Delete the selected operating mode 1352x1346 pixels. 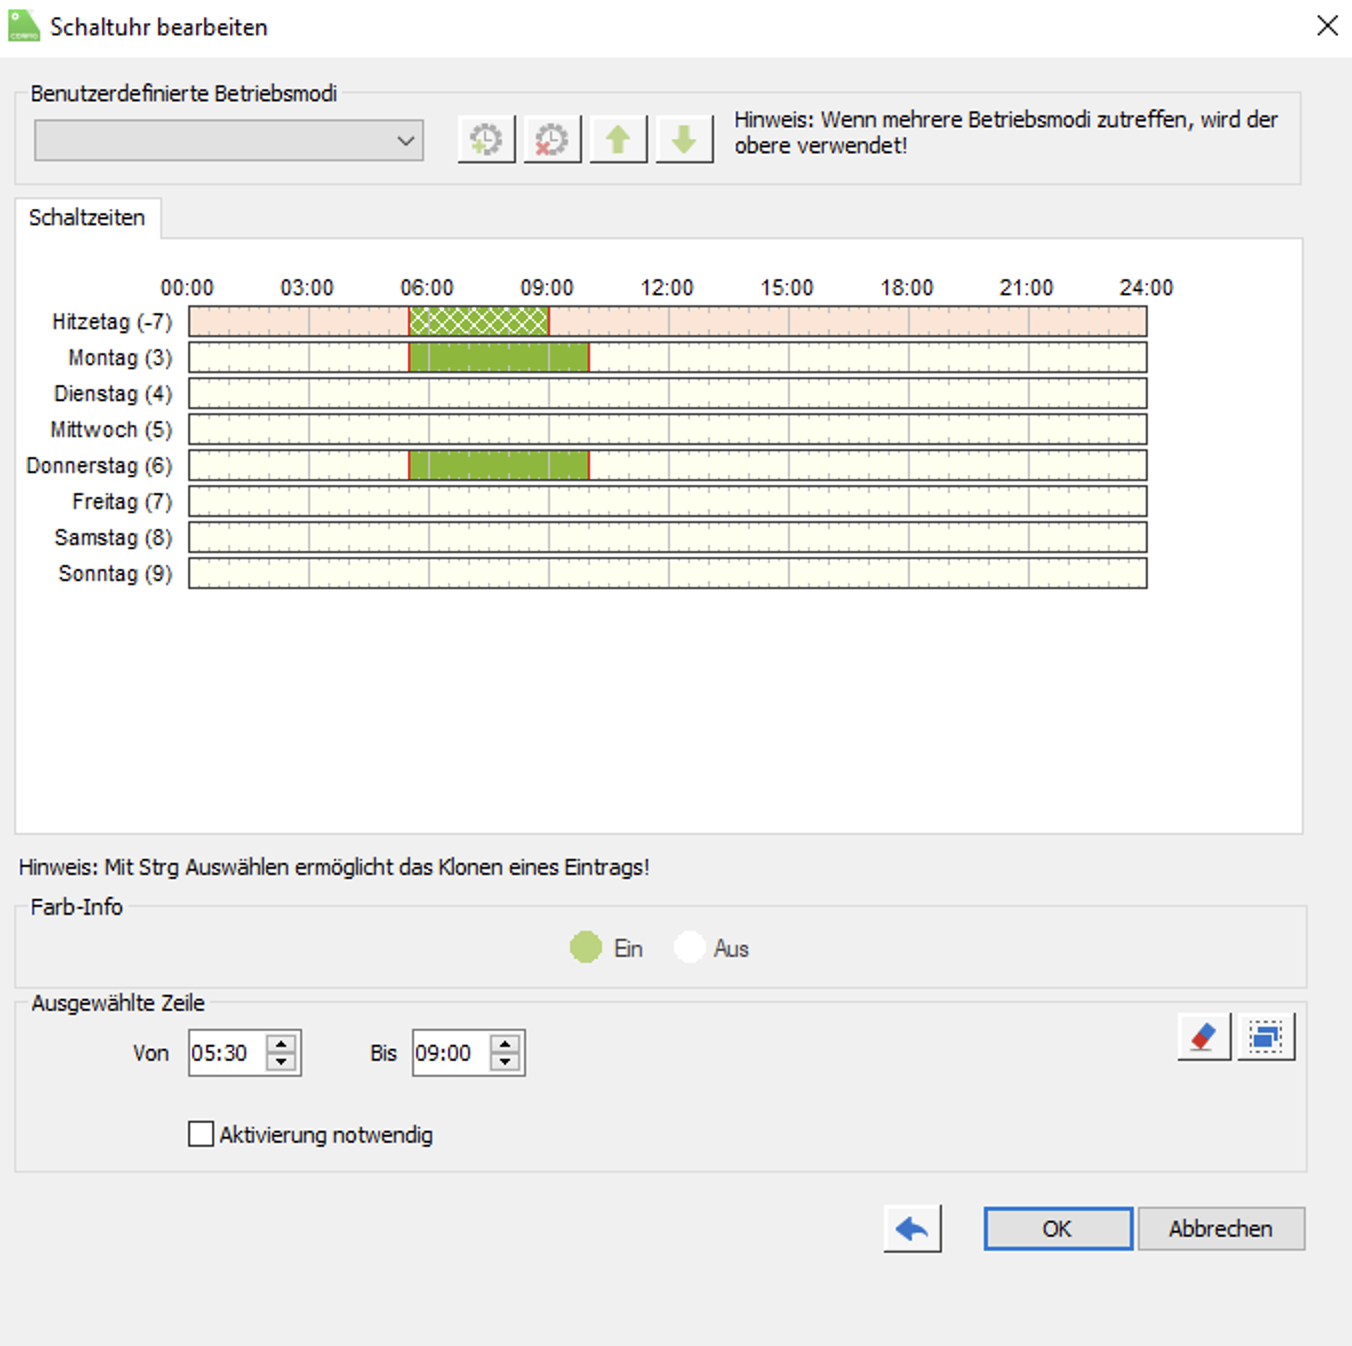pos(552,139)
